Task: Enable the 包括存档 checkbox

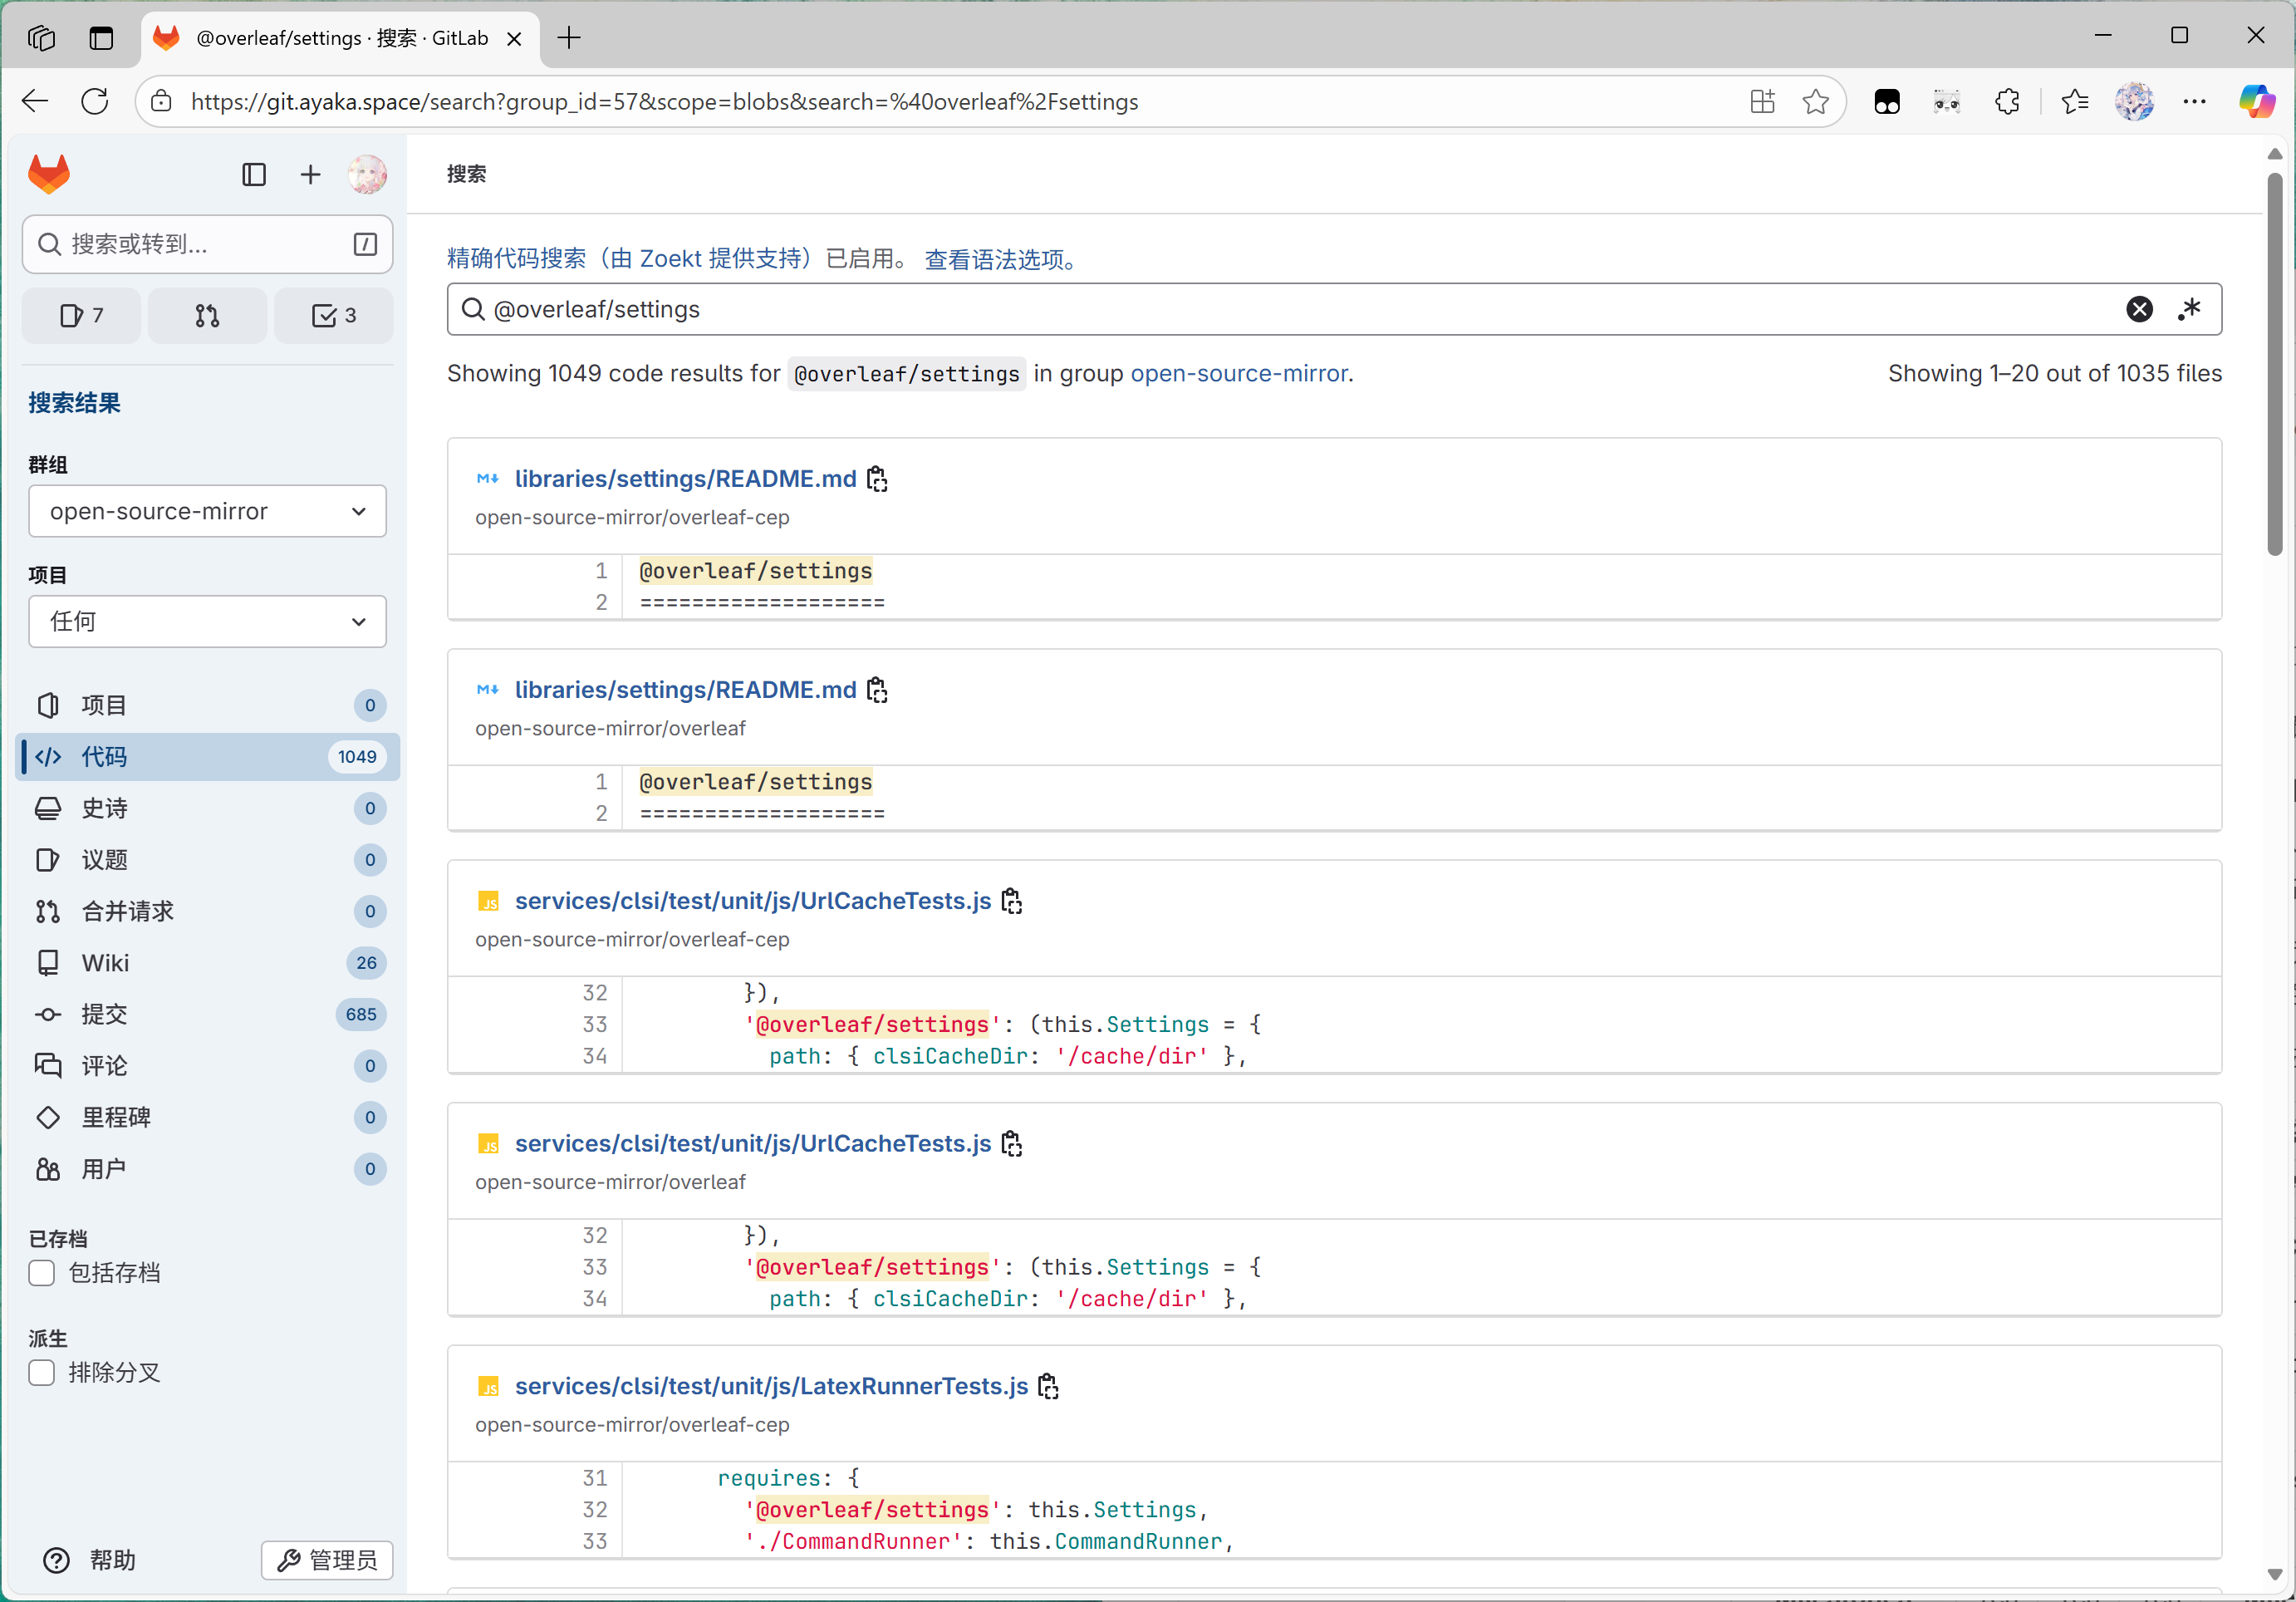Action: click(42, 1273)
